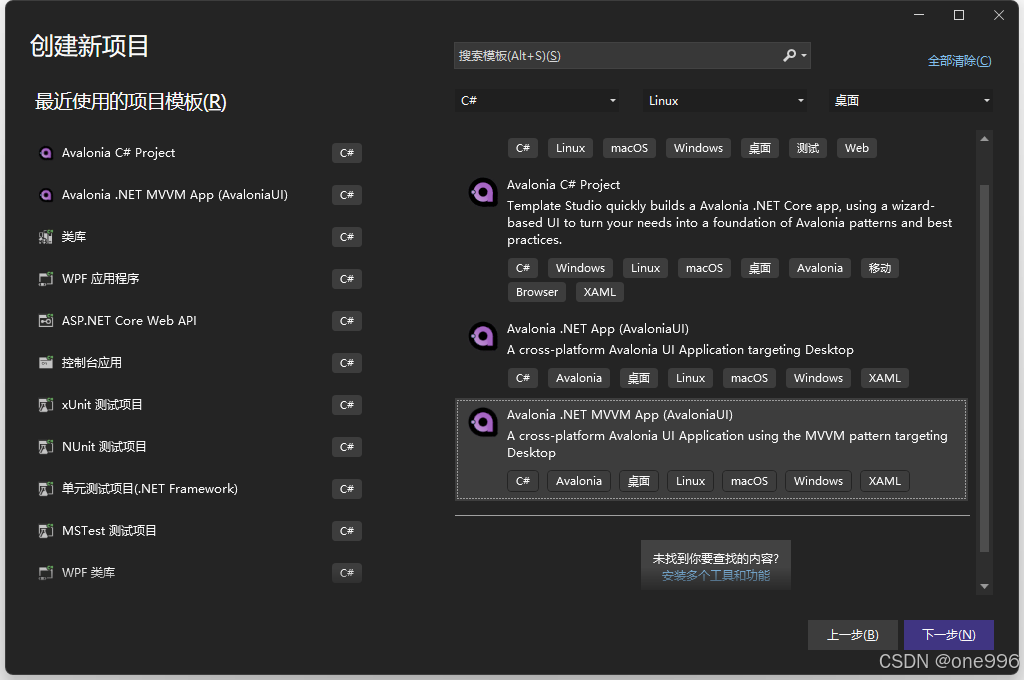Click the ASP.NET Core Web API template icon

coord(46,321)
